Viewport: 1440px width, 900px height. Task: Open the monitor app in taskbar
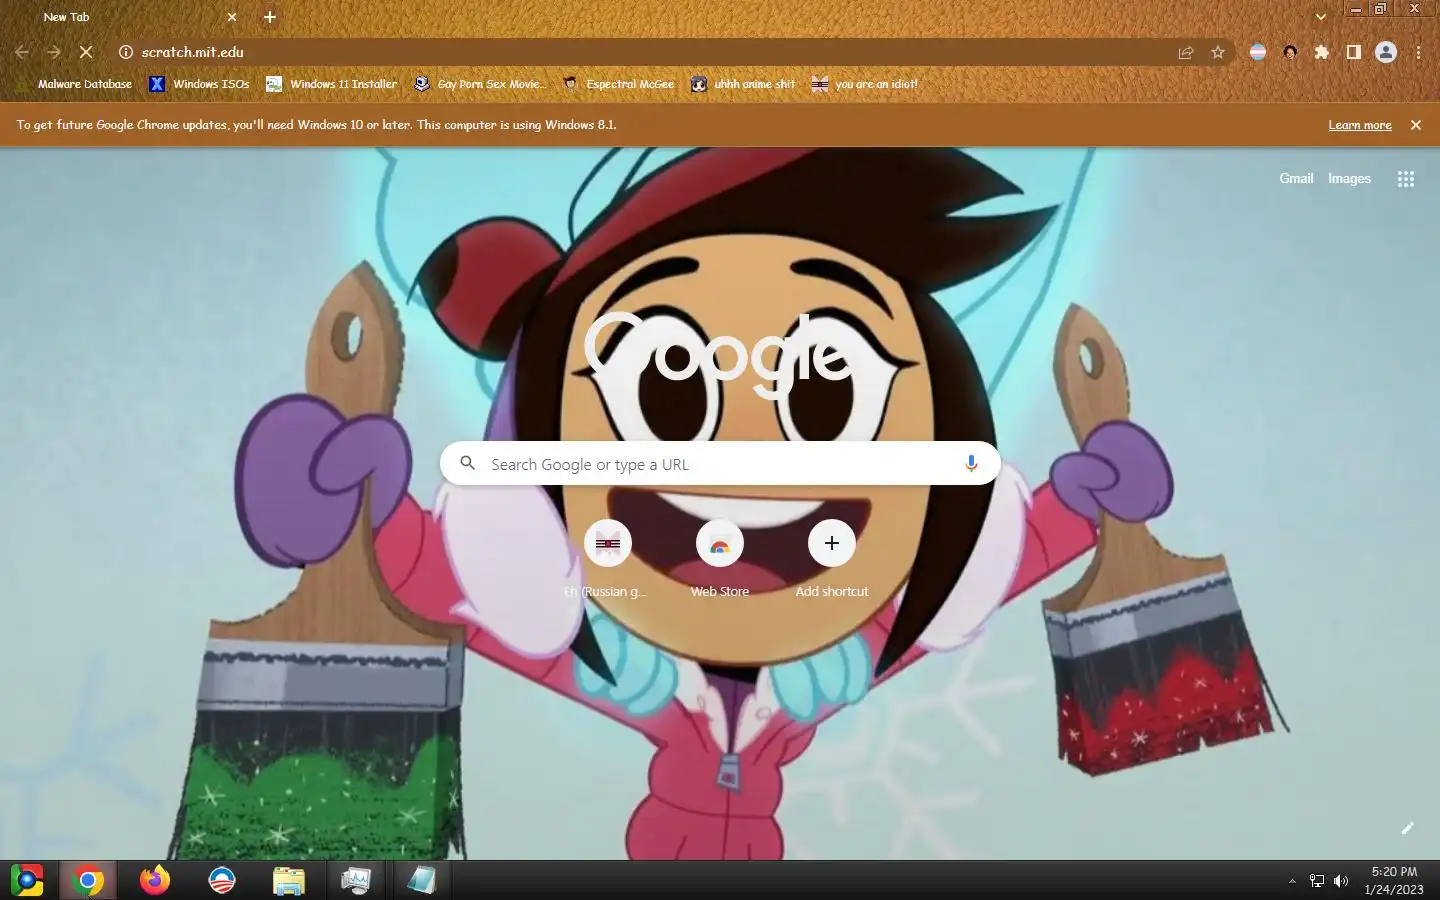click(x=355, y=880)
